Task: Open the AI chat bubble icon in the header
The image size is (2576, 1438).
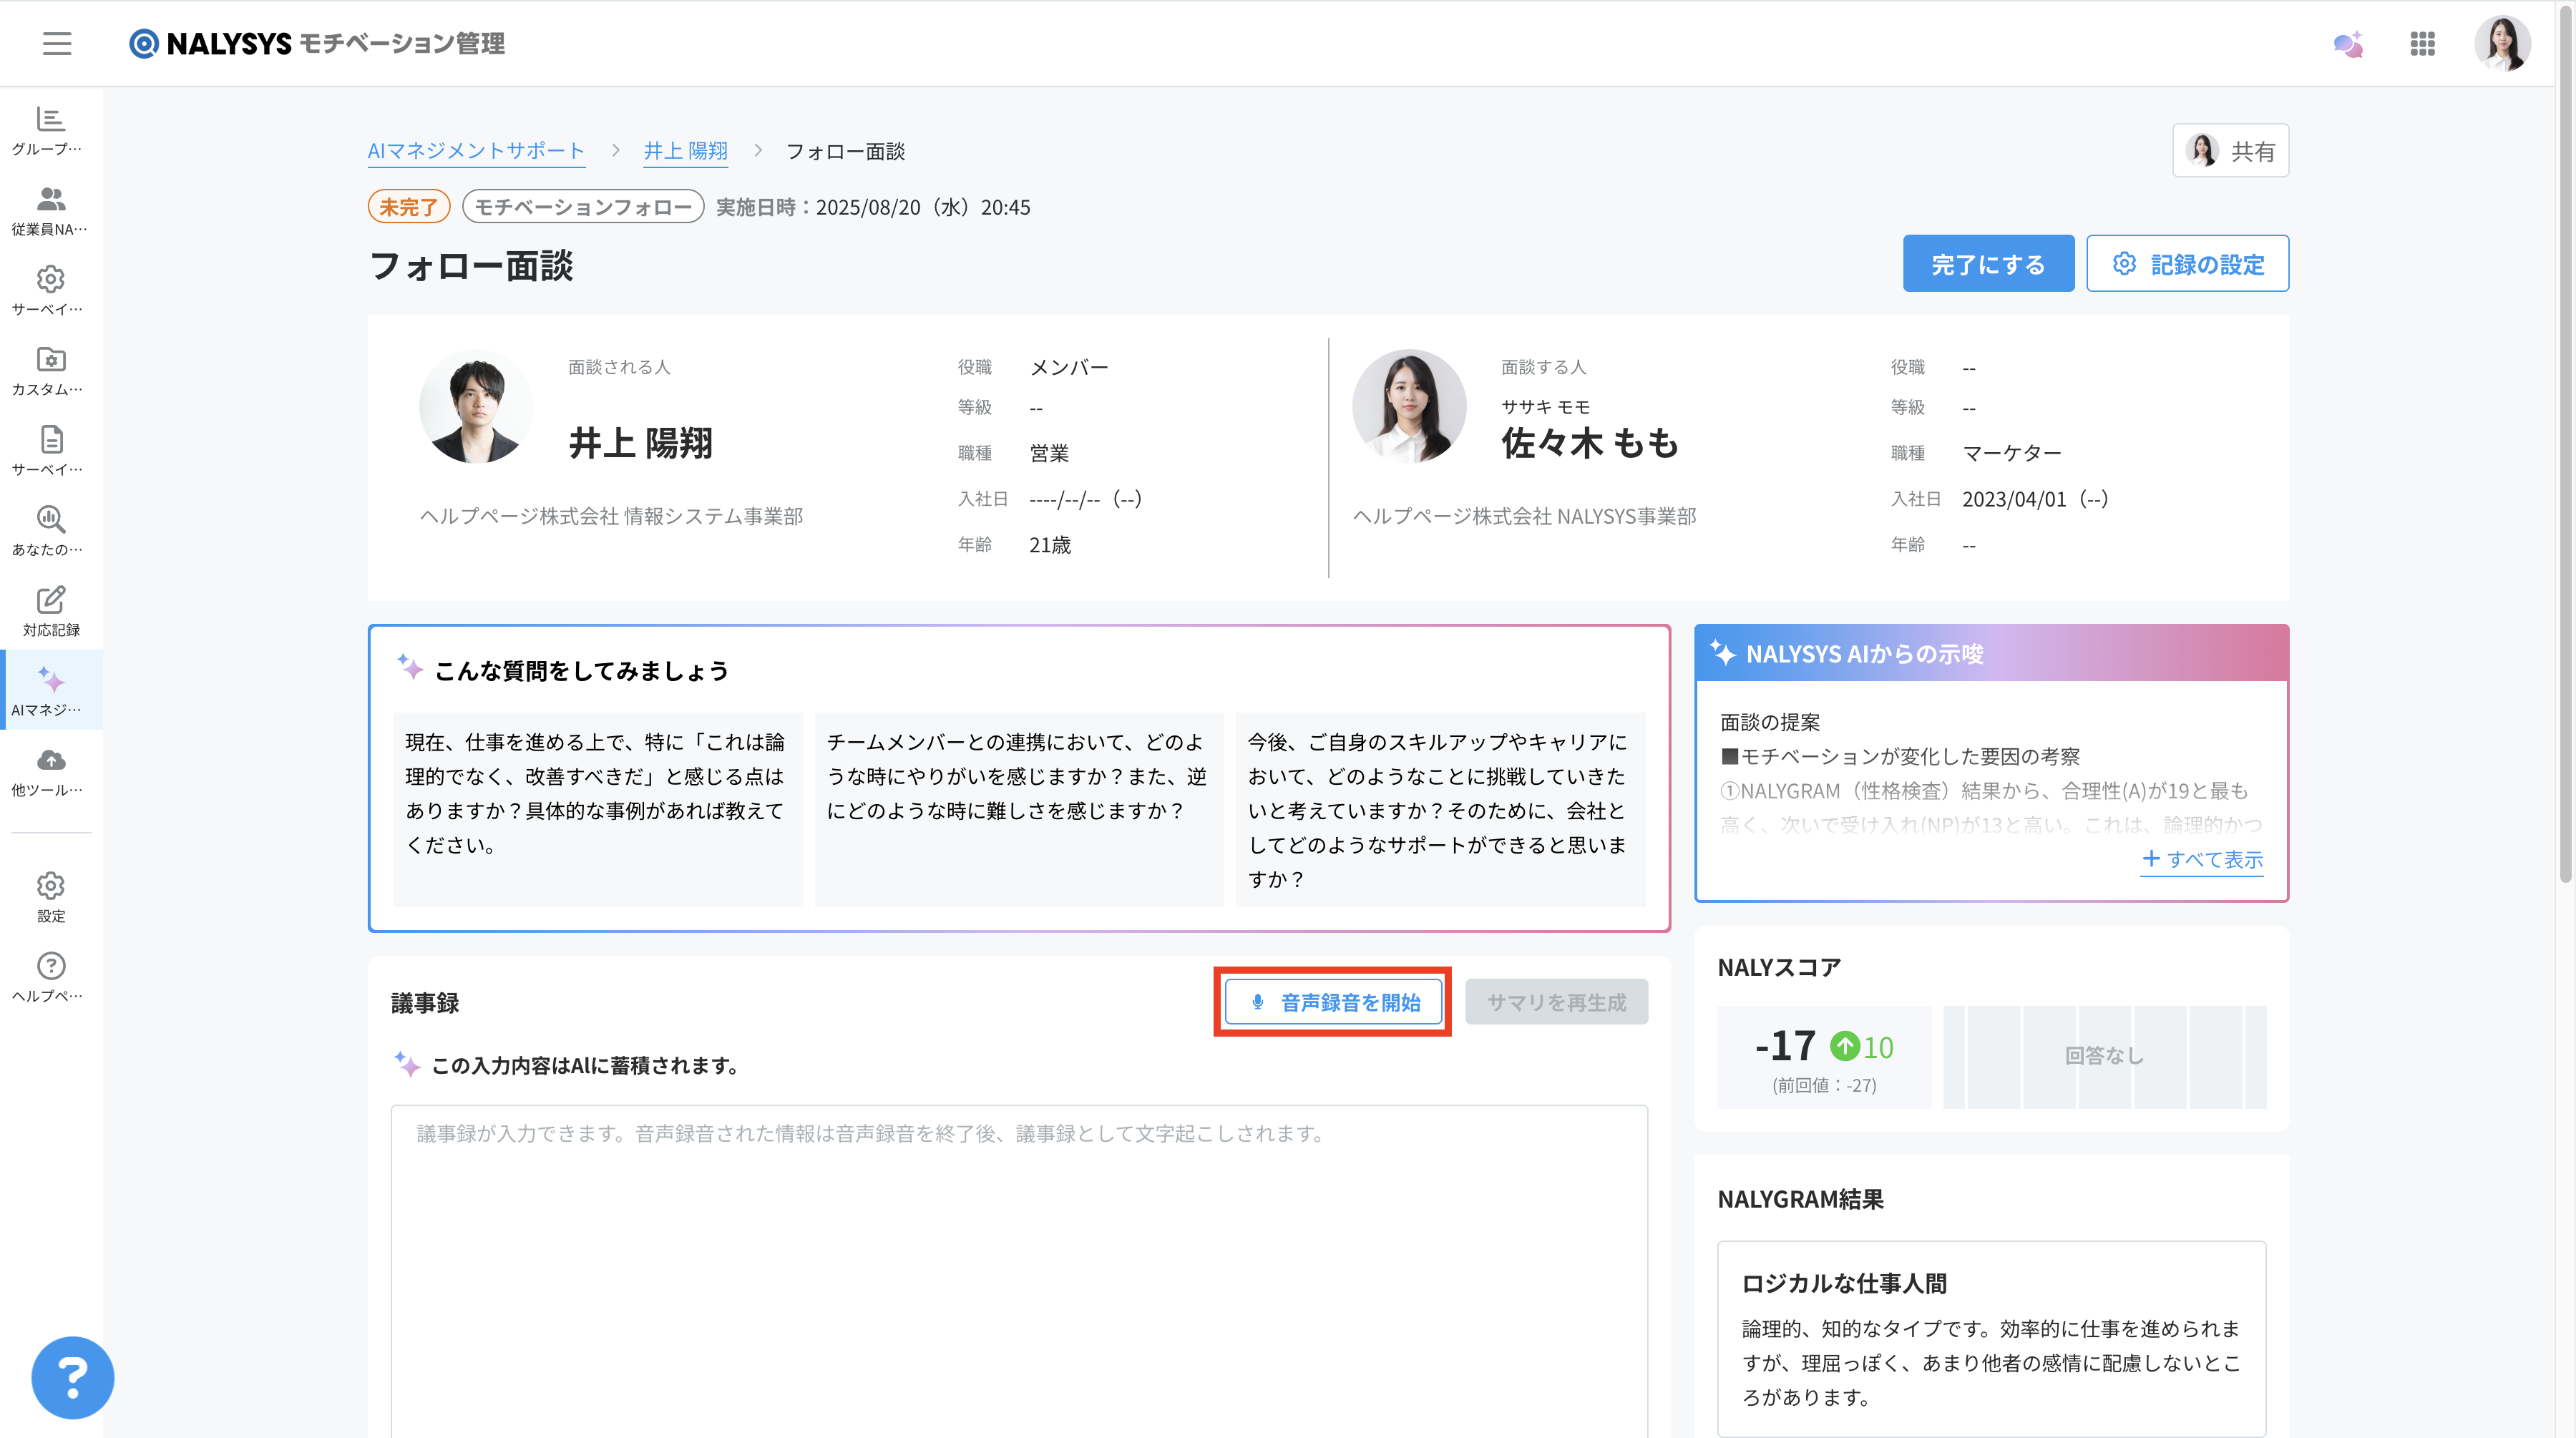Action: pyautogui.click(x=2348, y=44)
